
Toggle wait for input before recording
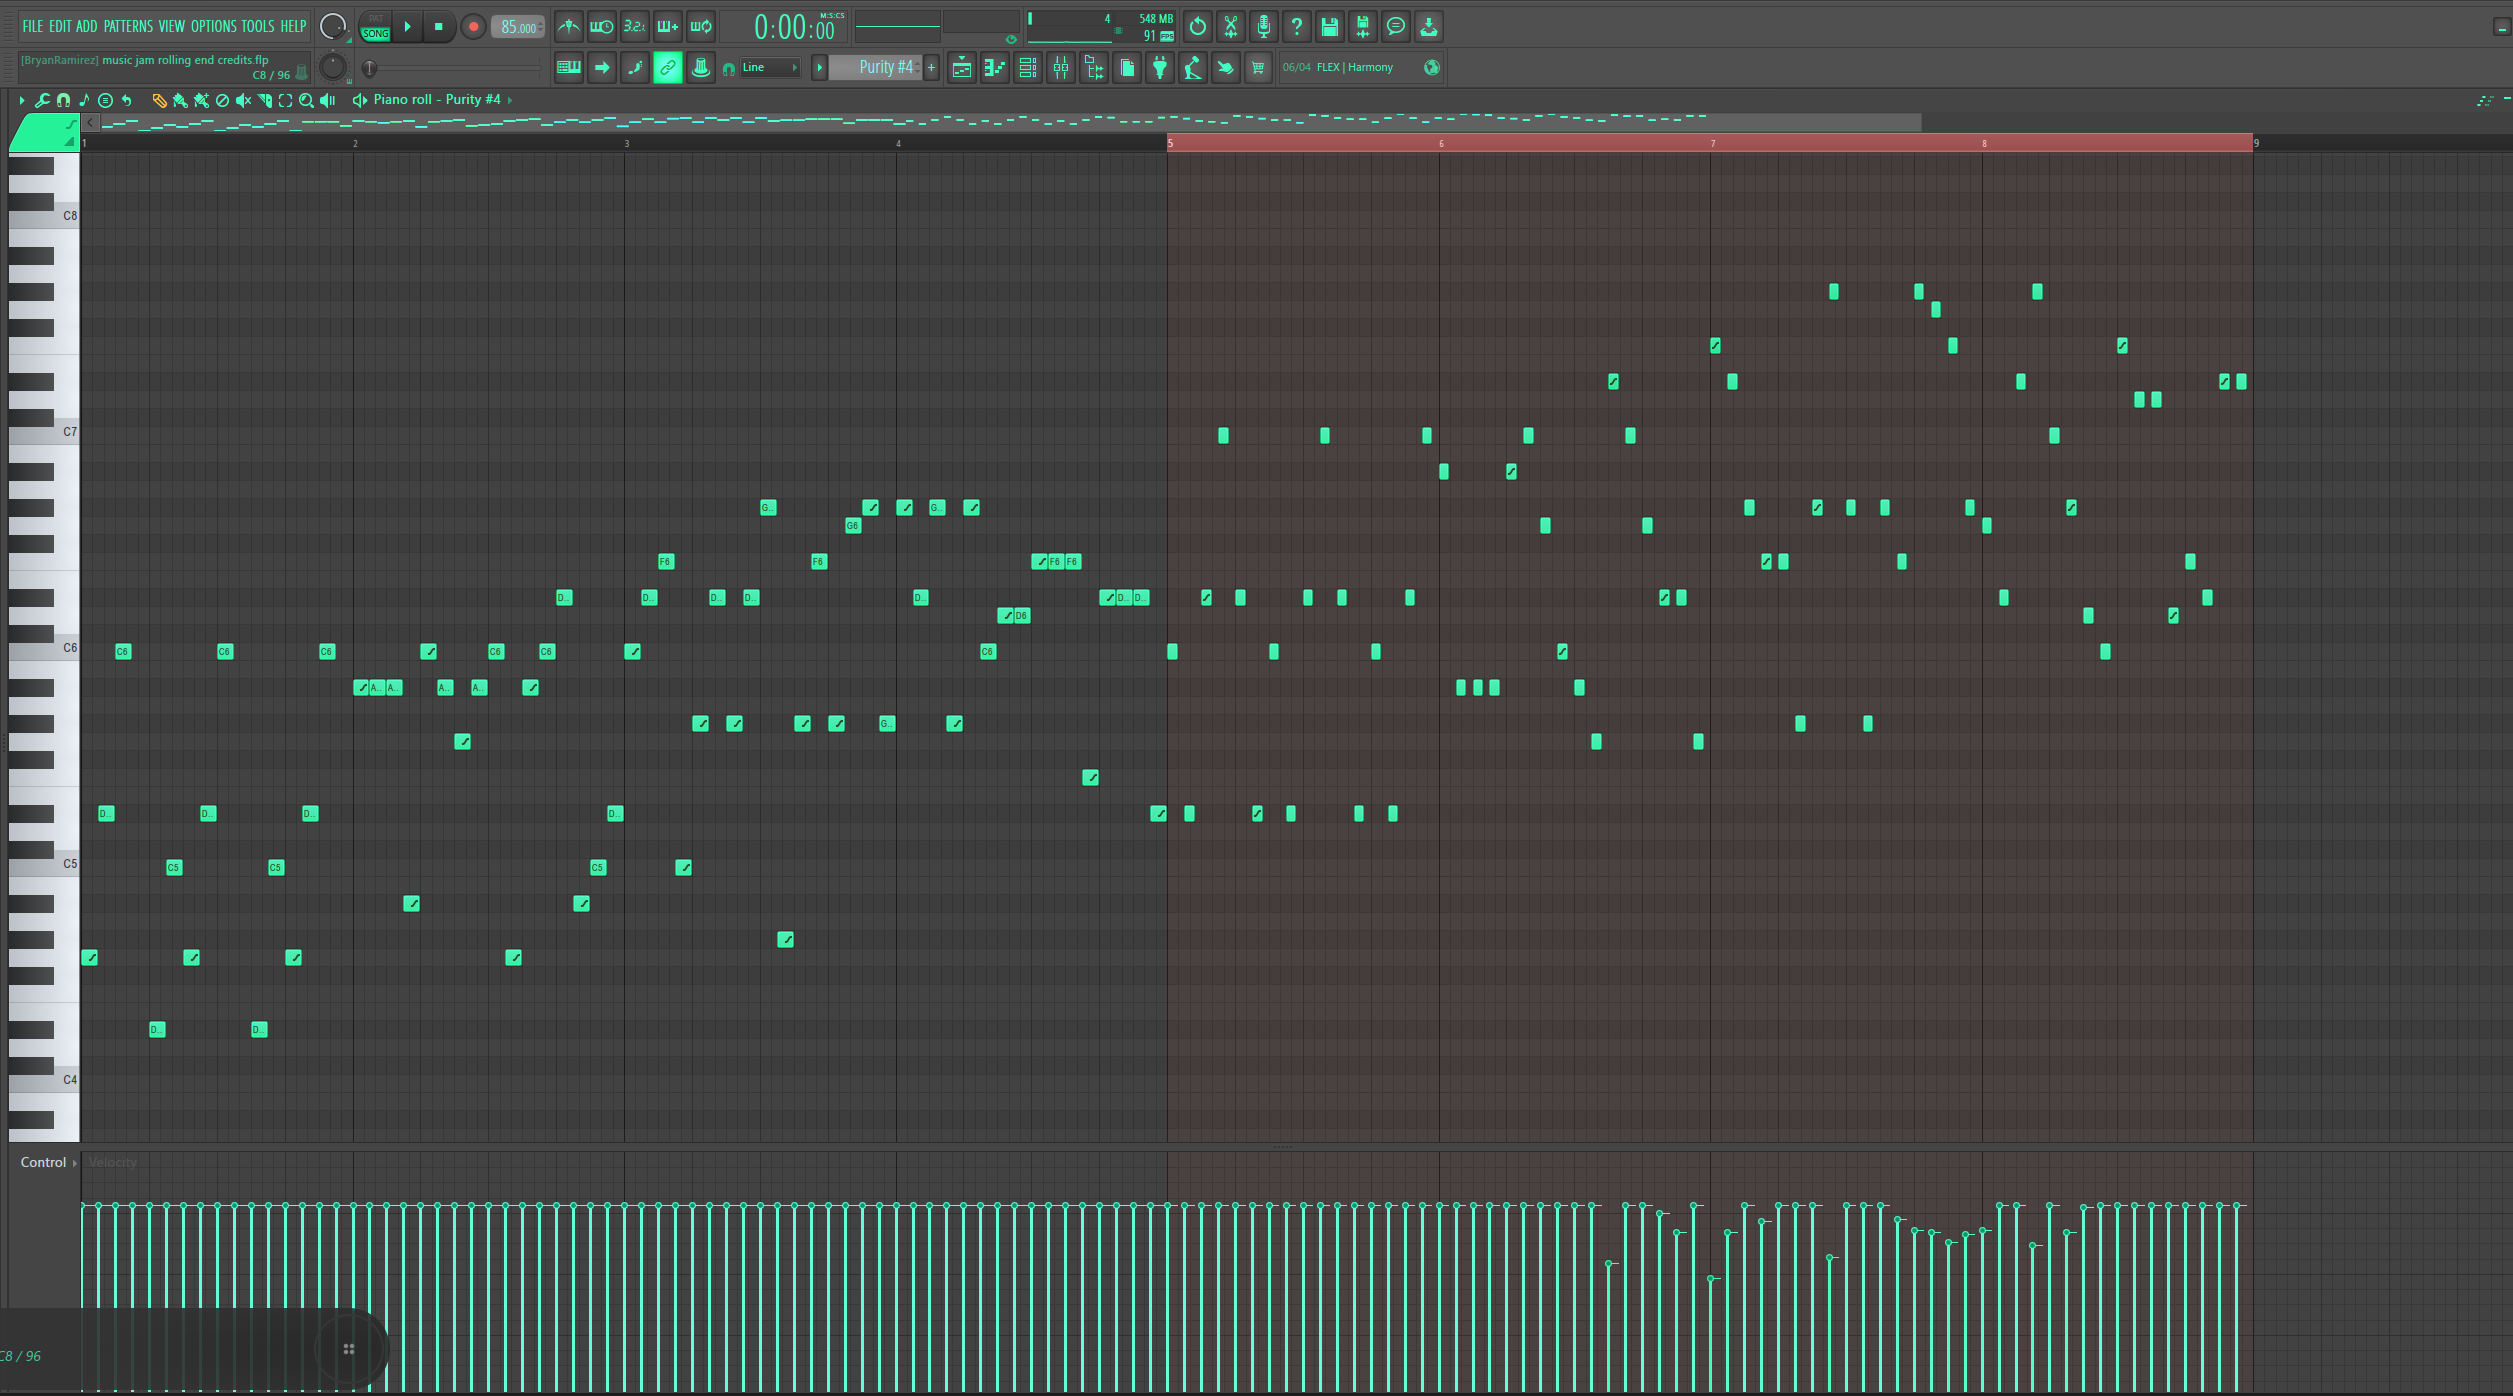click(x=602, y=27)
